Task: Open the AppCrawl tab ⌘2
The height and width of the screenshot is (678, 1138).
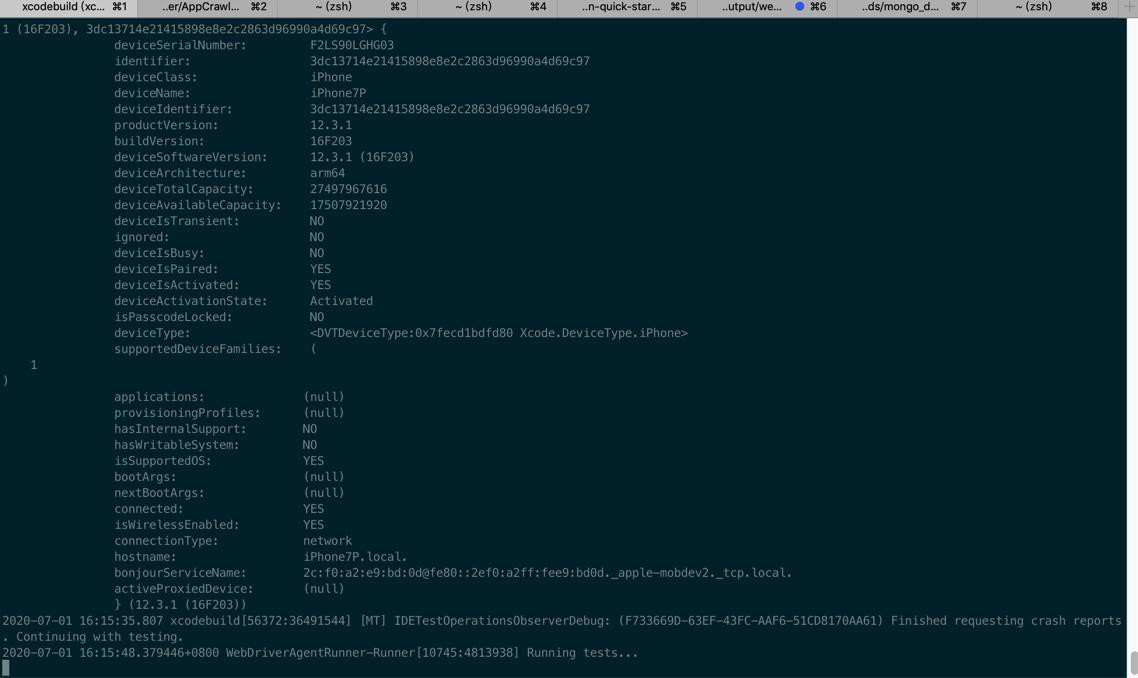Action: click(210, 7)
